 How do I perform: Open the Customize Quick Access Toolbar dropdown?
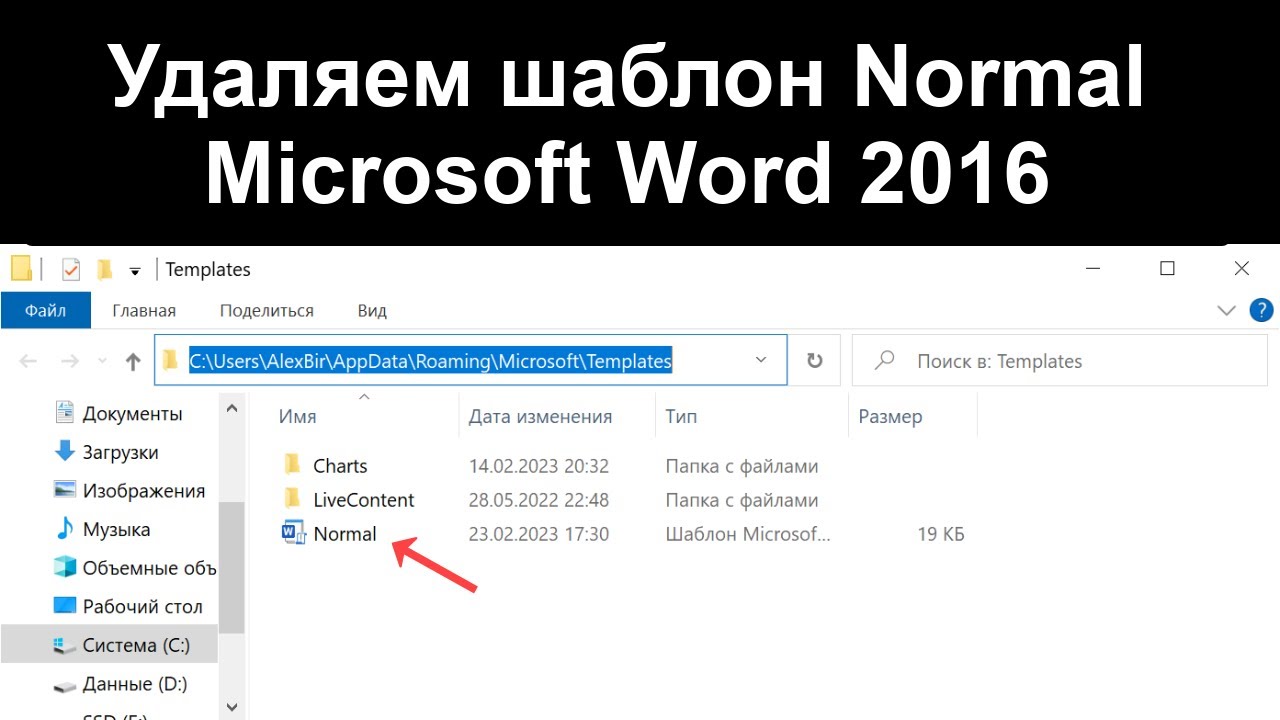pos(135,270)
